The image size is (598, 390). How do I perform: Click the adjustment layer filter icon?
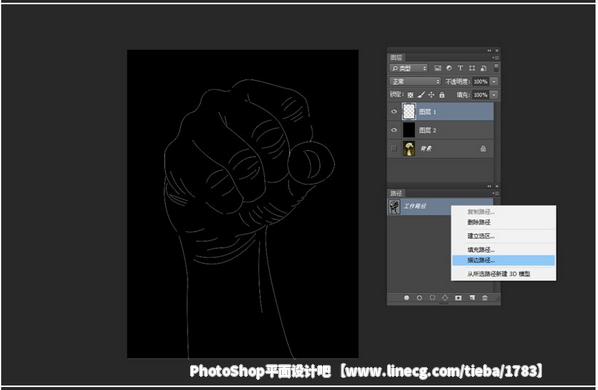pyautogui.click(x=449, y=68)
